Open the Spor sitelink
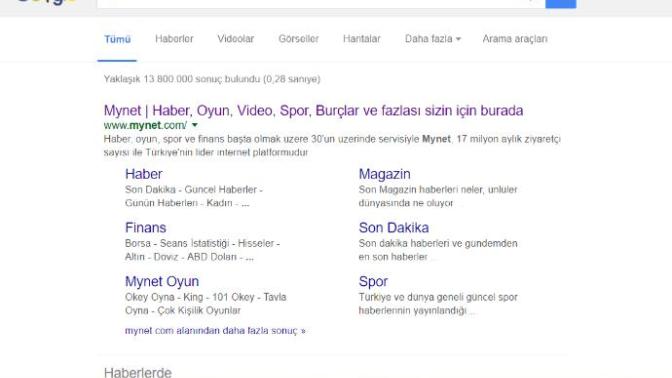672x378 pixels. click(373, 282)
